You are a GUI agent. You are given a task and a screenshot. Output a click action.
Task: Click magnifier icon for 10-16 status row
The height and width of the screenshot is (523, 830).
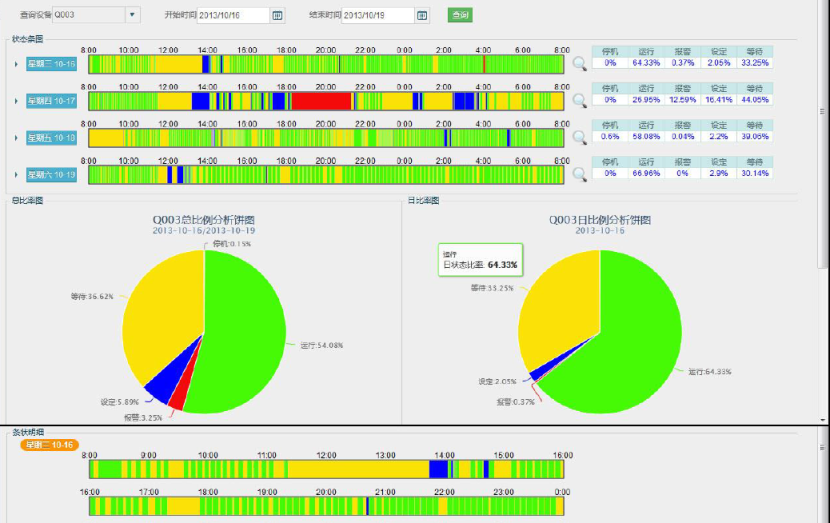pos(579,65)
